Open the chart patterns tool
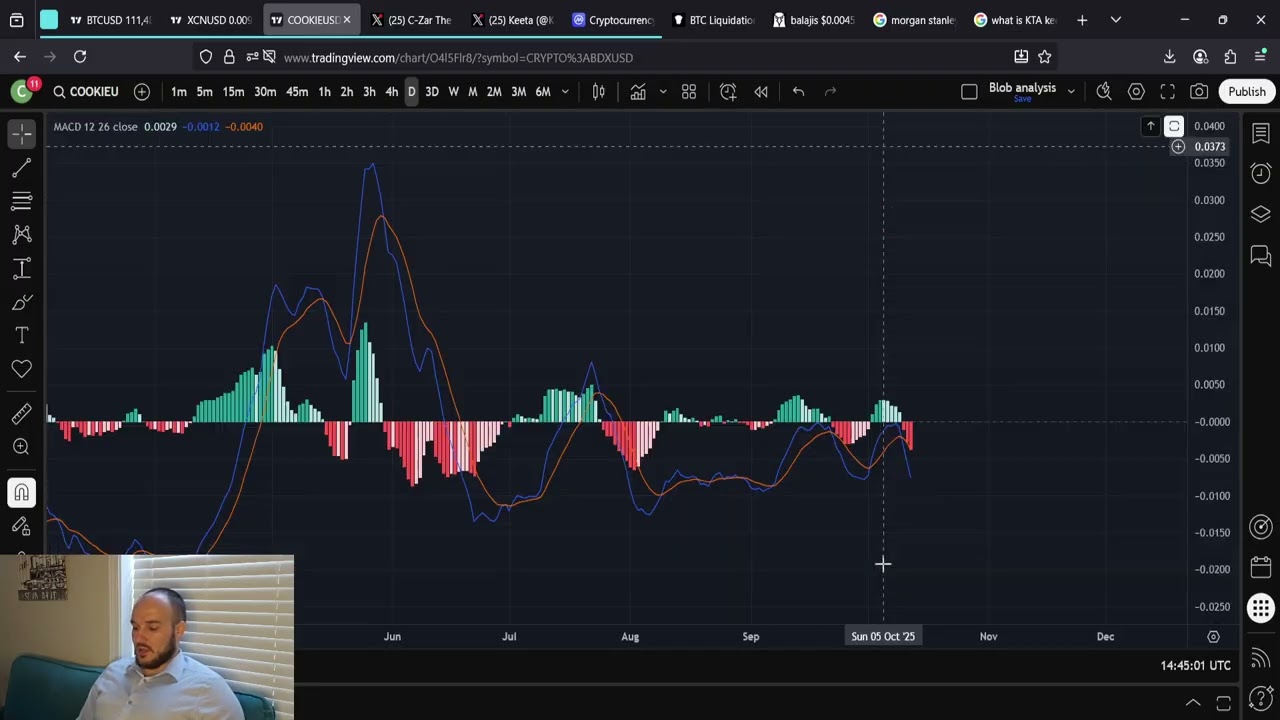 click(21, 234)
